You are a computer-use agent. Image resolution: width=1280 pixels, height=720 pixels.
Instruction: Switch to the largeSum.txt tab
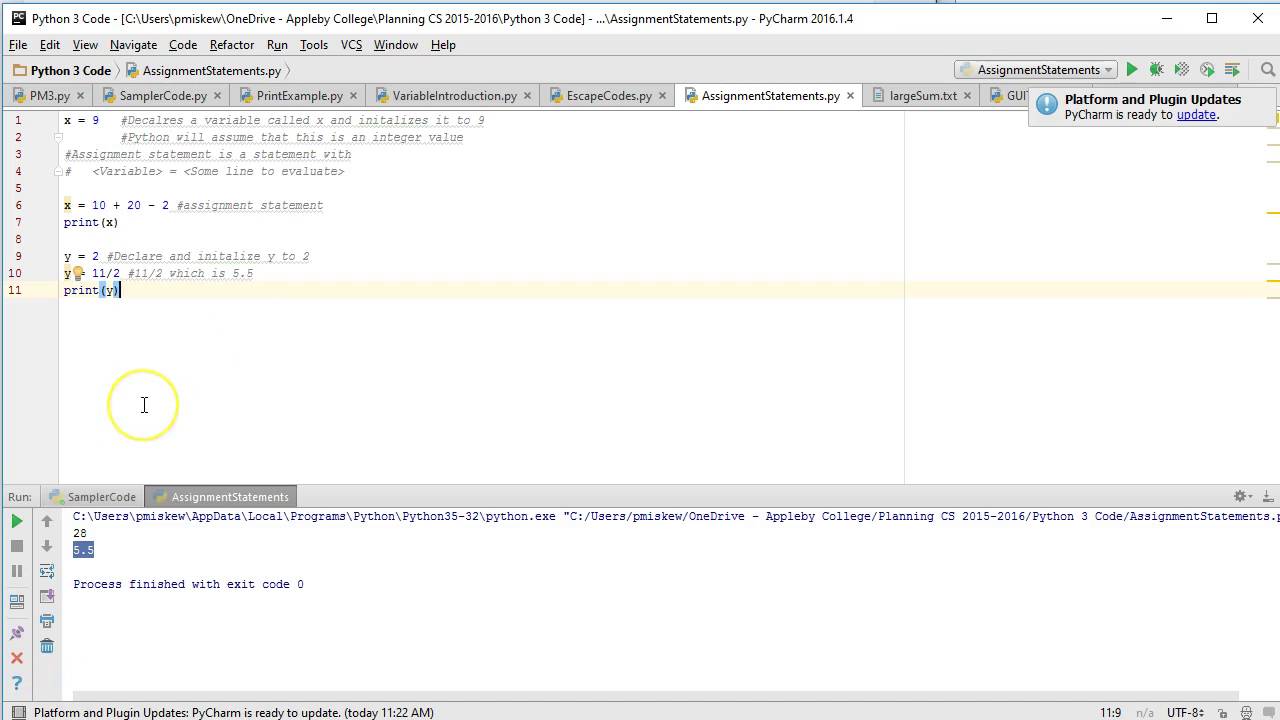click(923, 96)
